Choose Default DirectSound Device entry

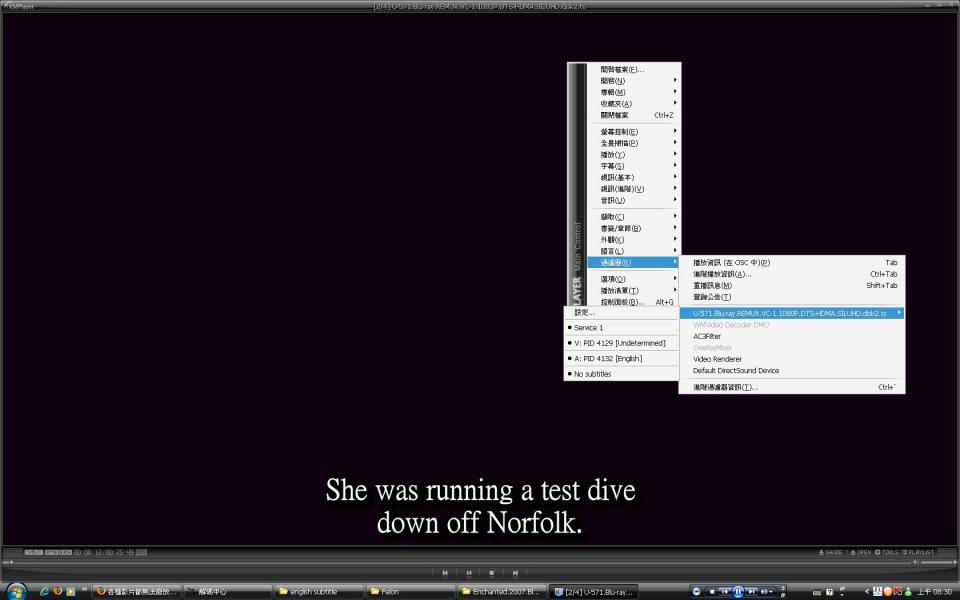click(x=792, y=370)
